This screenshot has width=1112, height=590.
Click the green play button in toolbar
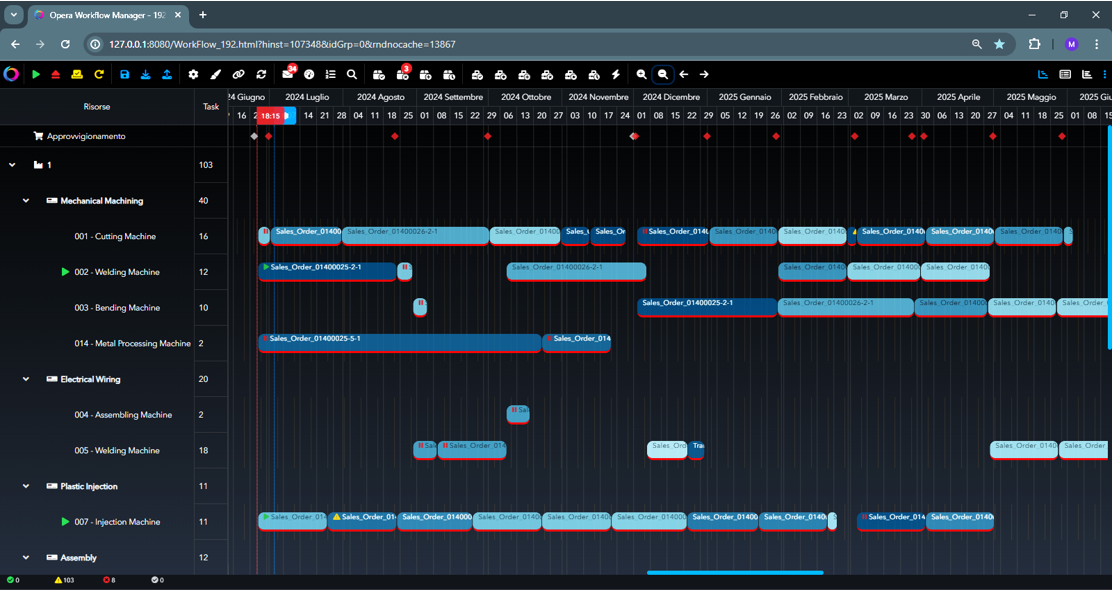pos(36,75)
